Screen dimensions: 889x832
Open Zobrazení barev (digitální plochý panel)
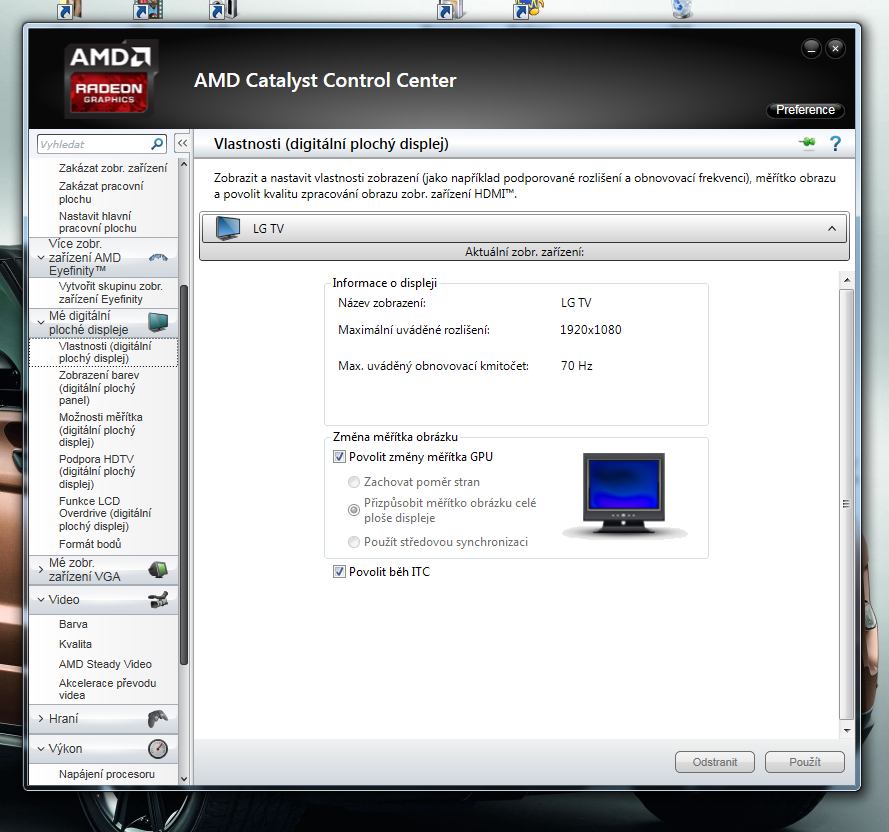(99, 387)
